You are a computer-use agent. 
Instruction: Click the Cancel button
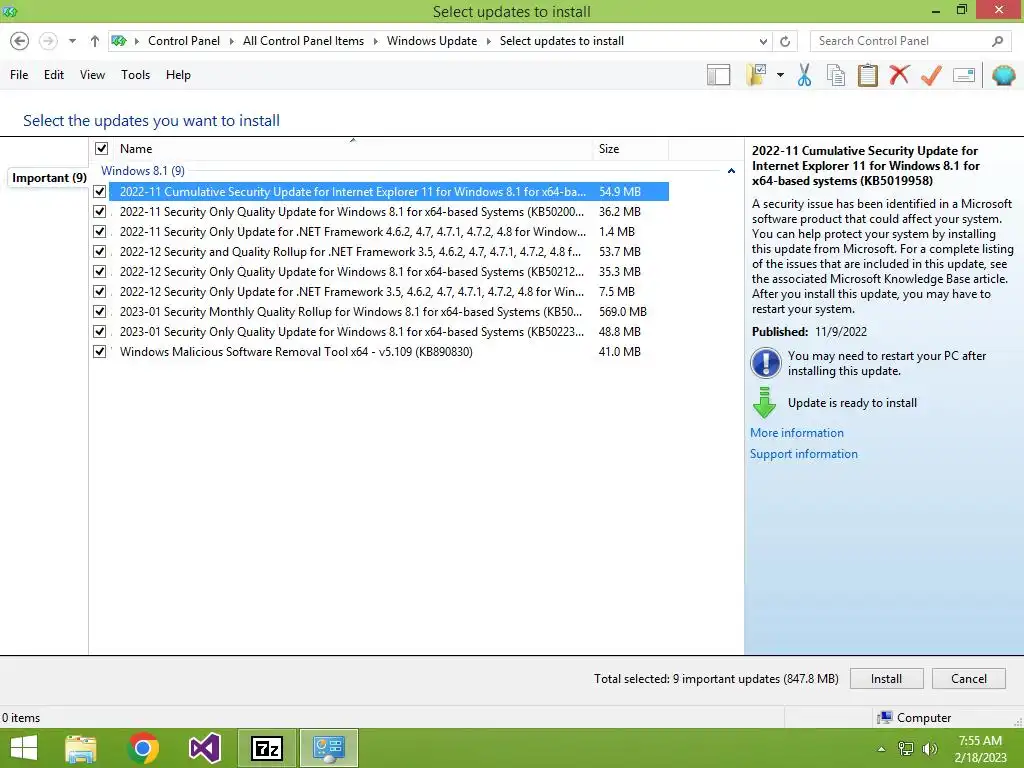tap(968, 679)
